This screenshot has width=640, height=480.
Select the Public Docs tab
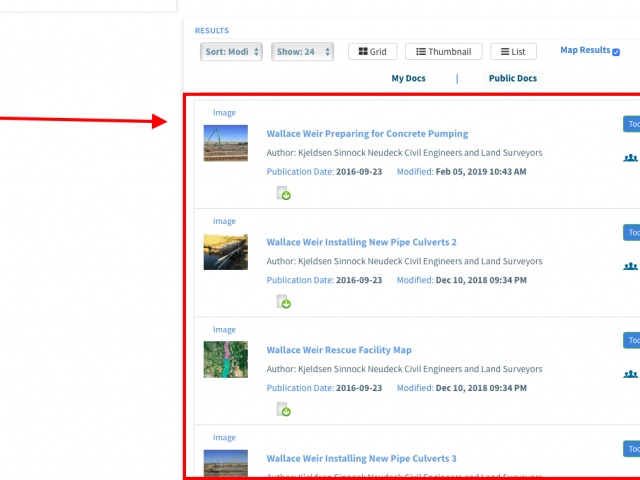click(512, 78)
